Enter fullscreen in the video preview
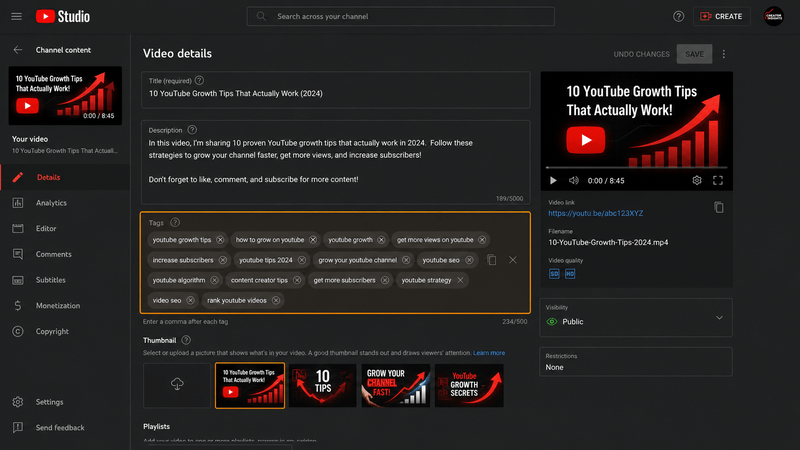800x450 pixels. pos(718,181)
